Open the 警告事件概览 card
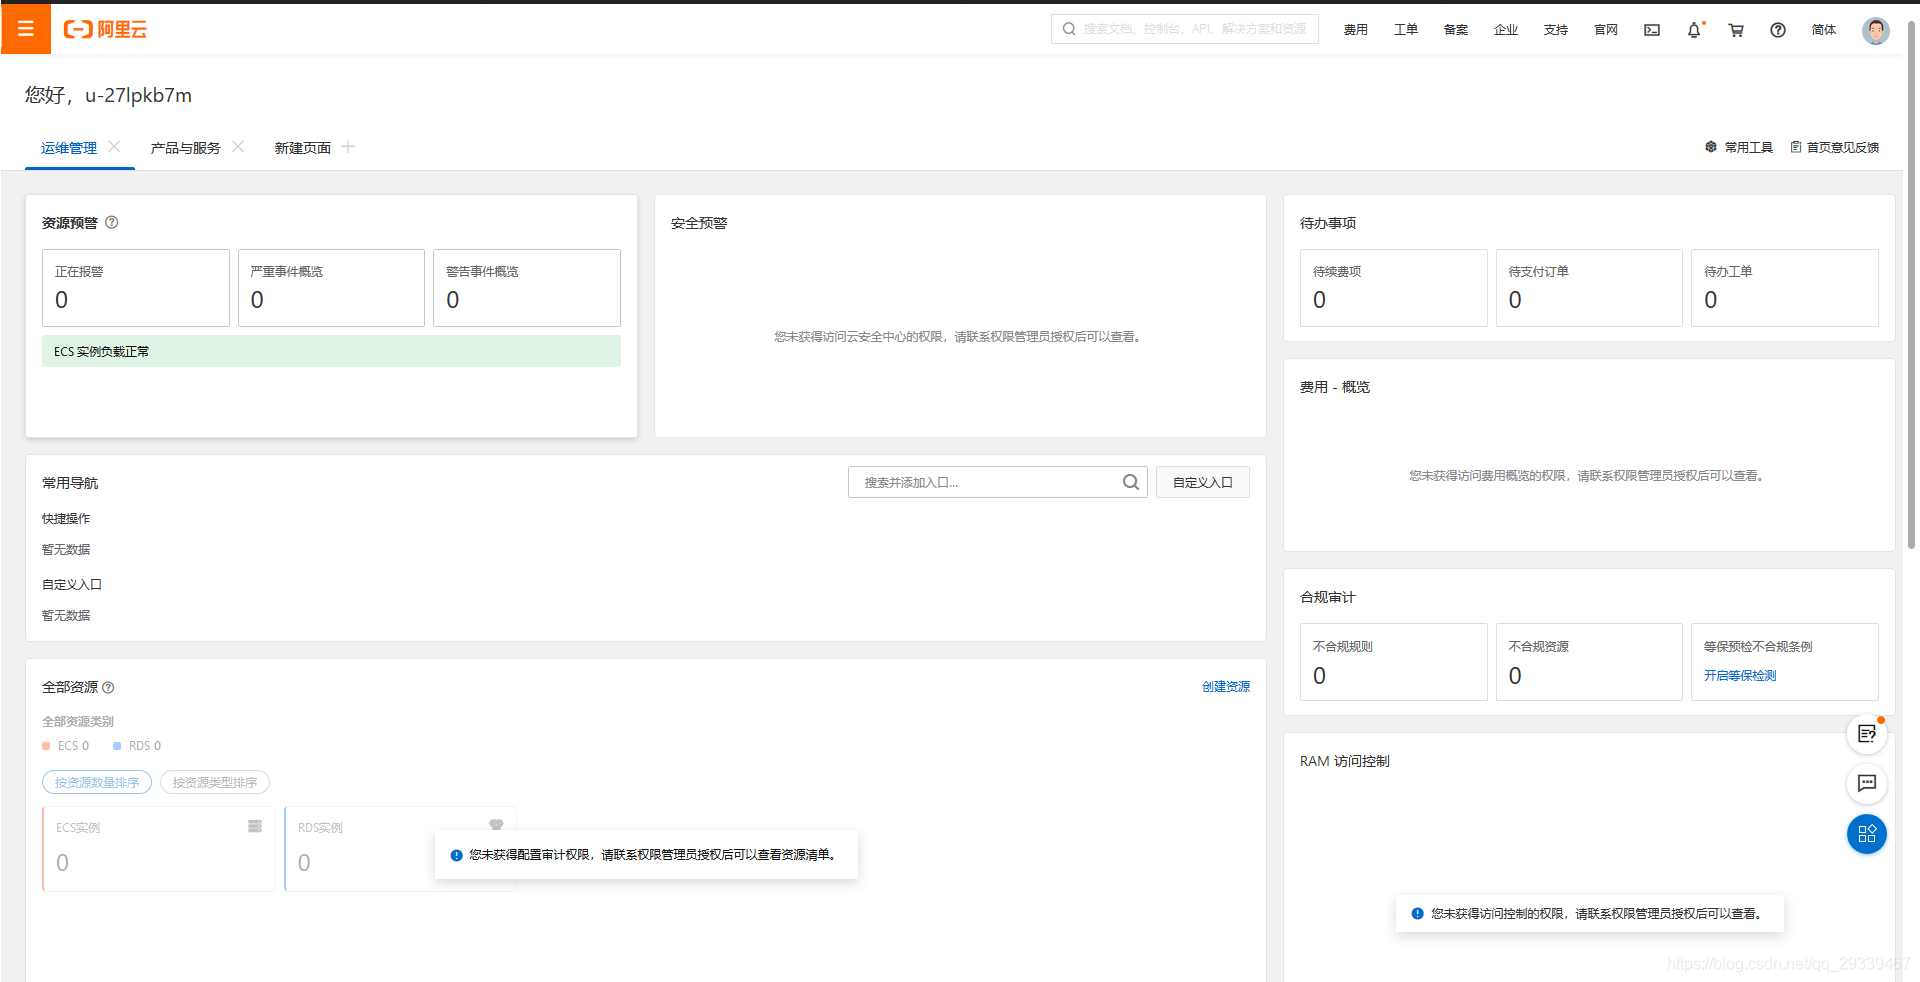This screenshot has width=1920, height=982. tap(527, 288)
